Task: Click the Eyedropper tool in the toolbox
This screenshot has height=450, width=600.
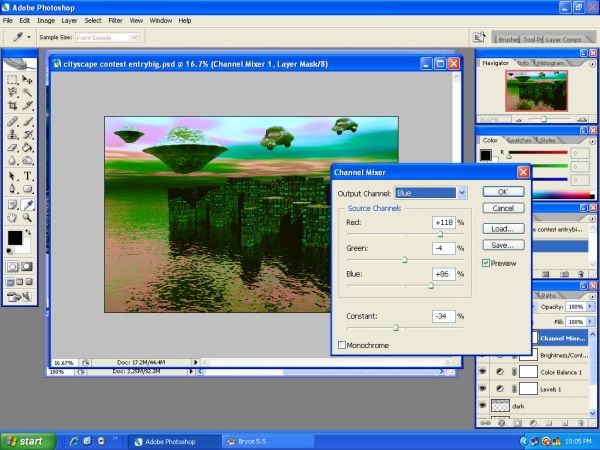Action: click(x=27, y=205)
